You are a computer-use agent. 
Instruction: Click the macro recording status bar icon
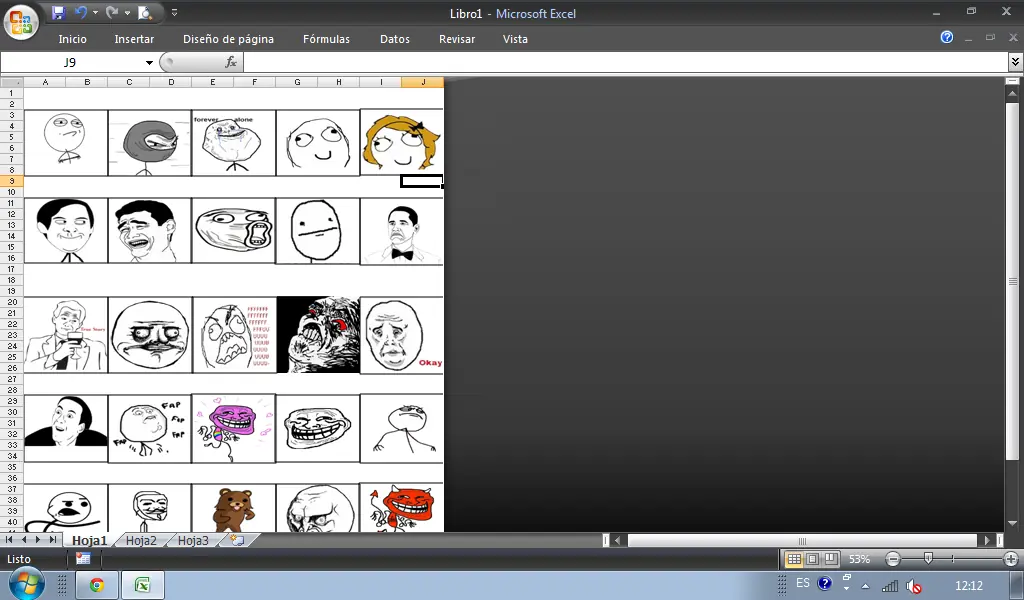tap(83, 558)
